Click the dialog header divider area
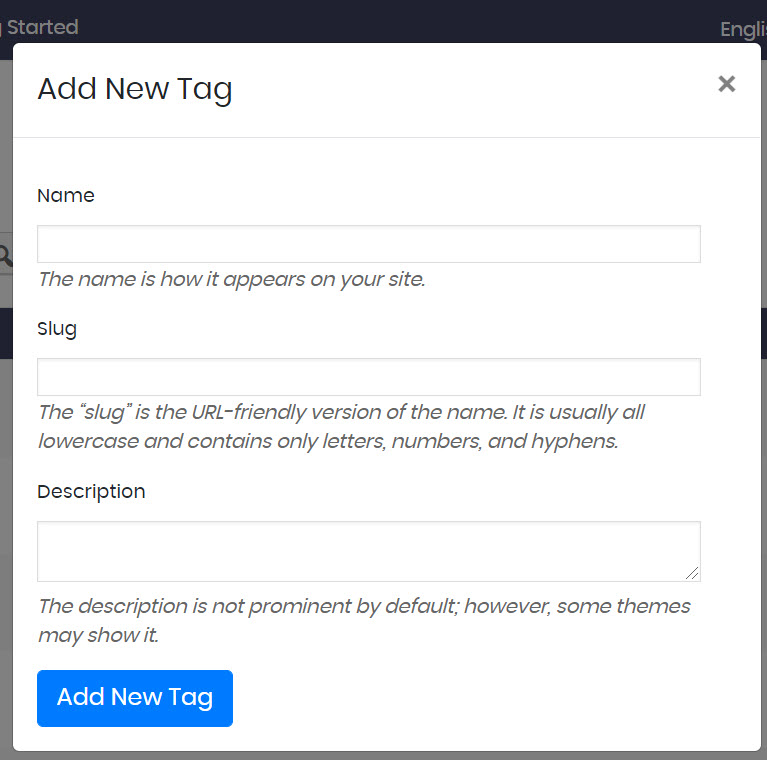Viewport: 767px width, 760px height. click(x=386, y=137)
